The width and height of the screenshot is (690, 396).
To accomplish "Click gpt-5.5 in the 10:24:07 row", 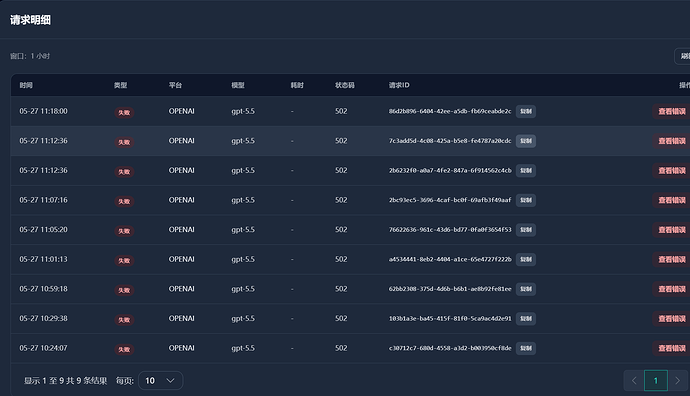I will point(243,348).
